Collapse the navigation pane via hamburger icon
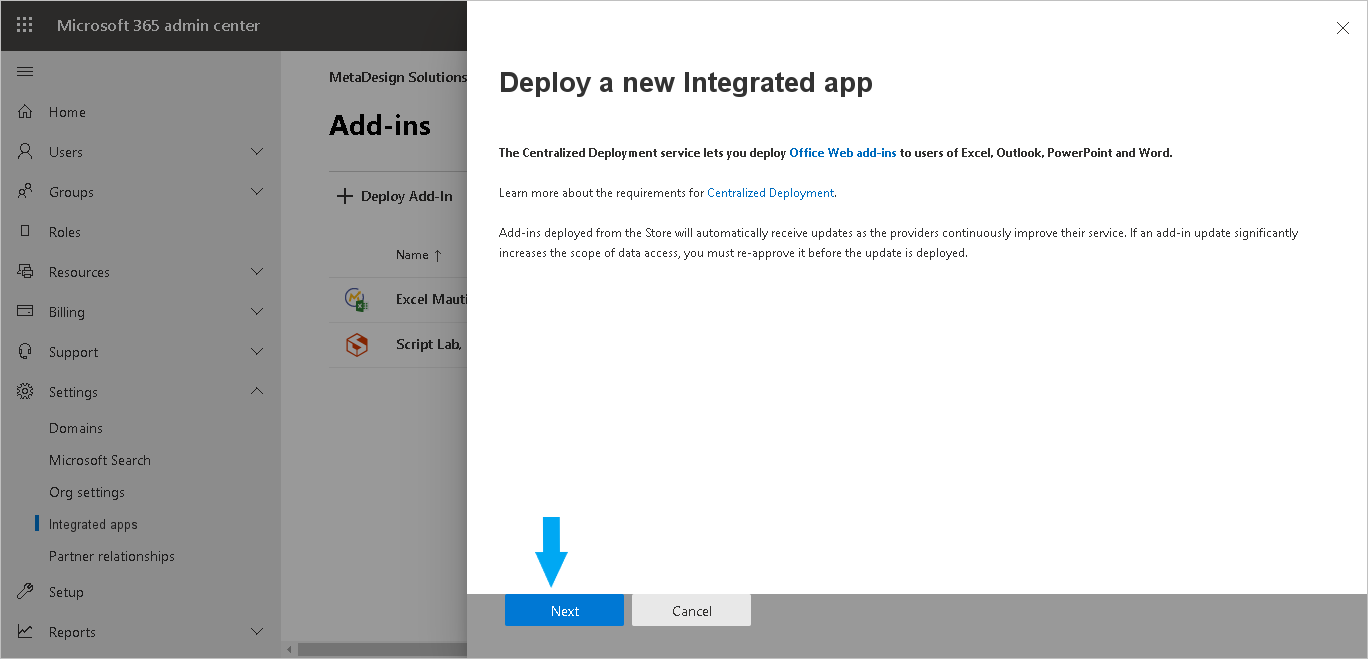 [24, 71]
